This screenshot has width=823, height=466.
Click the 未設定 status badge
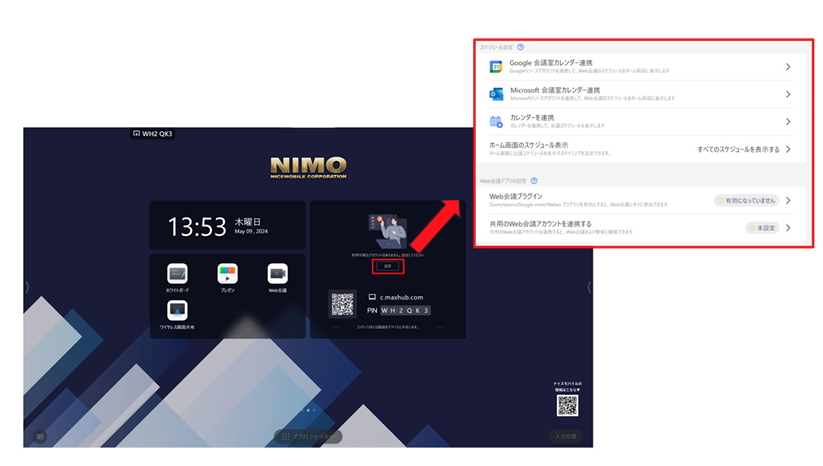coord(762,228)
